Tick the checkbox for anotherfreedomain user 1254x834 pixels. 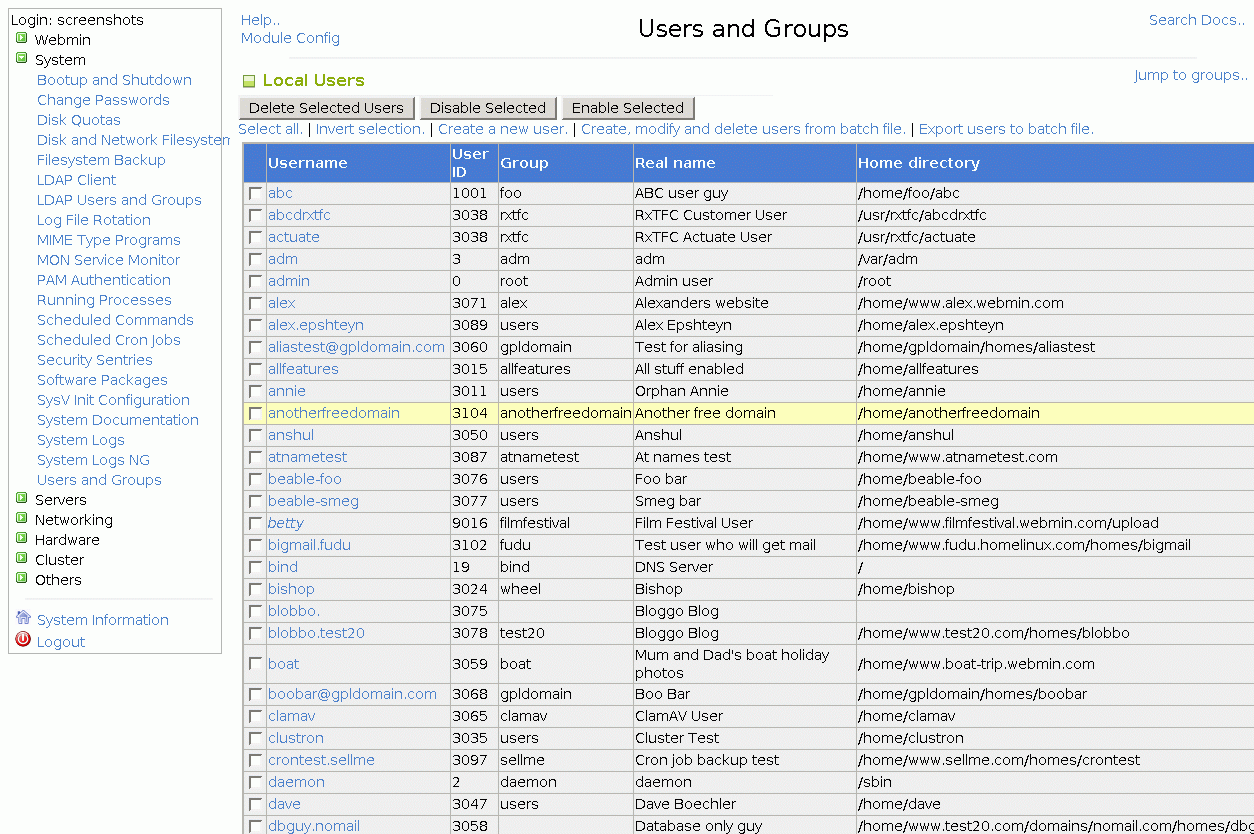255,413
